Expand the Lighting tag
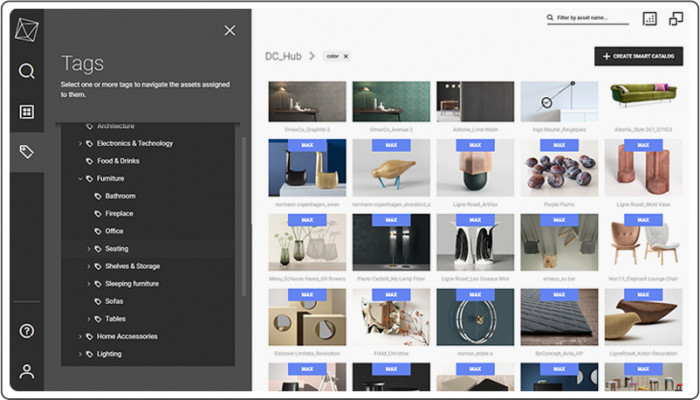 click(x=80, y=354)
